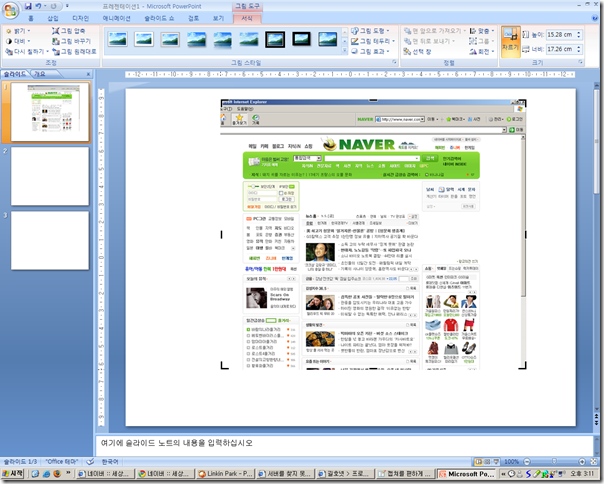
Task: Redo action in Quick Access toolbar
Action: tap(54, 6)
